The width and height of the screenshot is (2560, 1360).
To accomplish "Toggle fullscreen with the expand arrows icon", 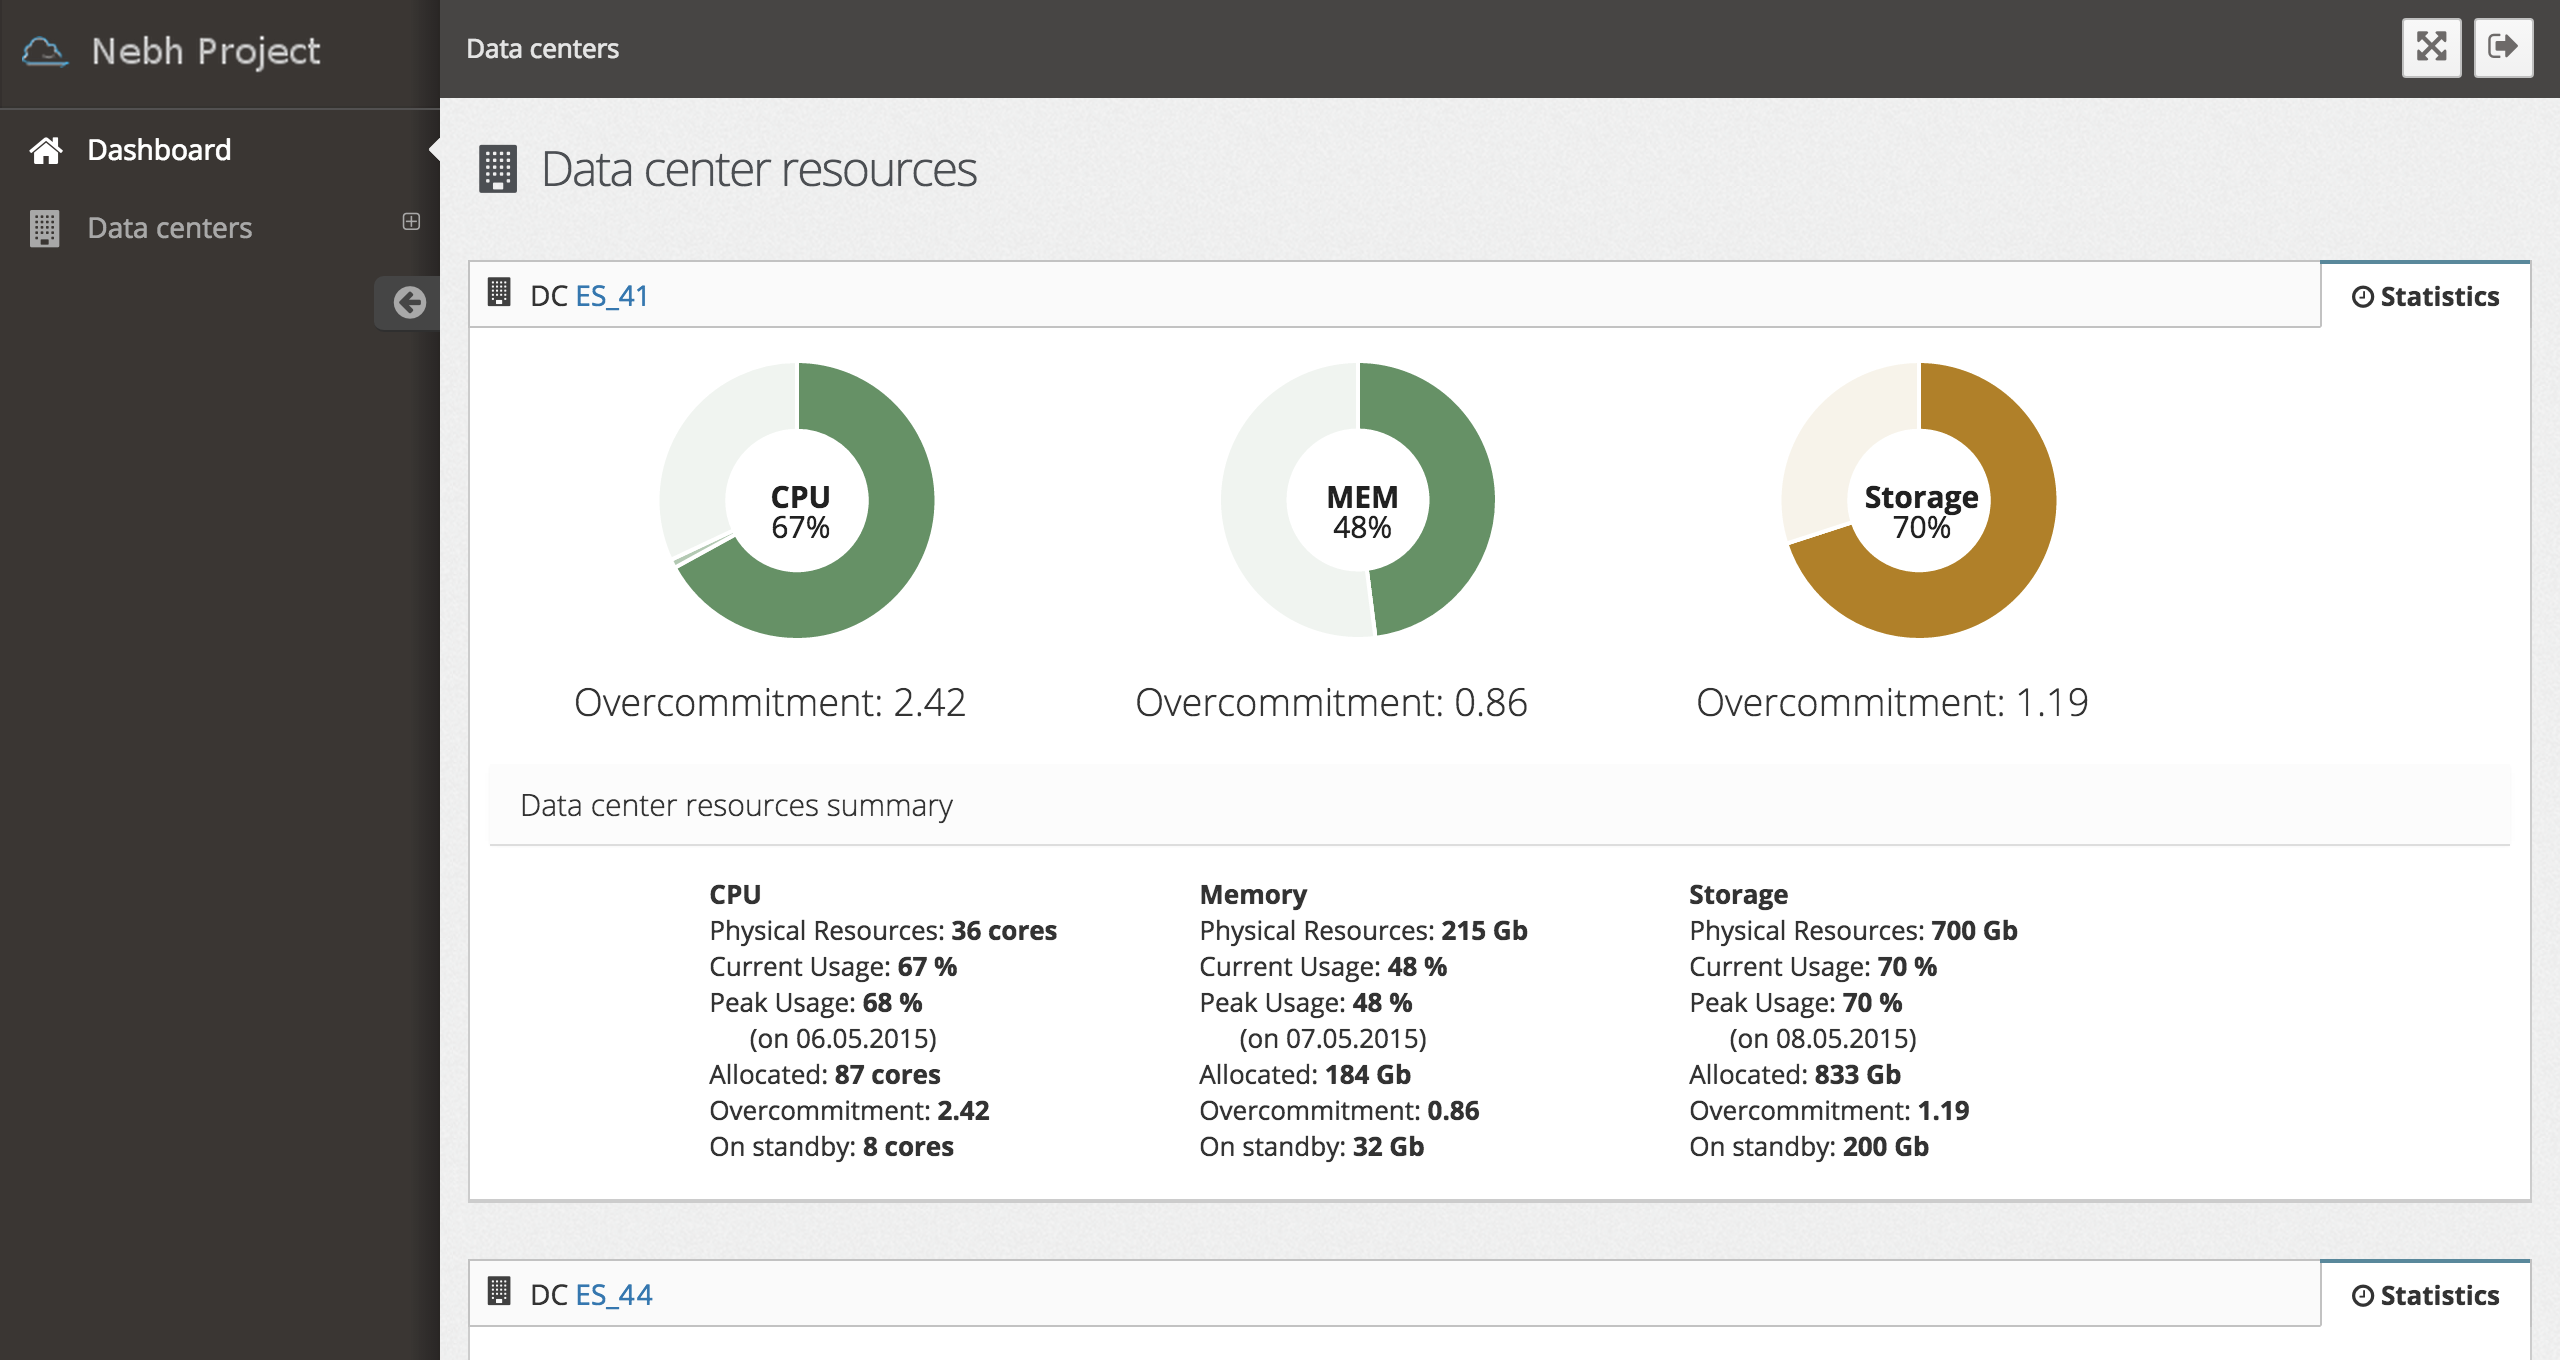I will click(2431, 47).
